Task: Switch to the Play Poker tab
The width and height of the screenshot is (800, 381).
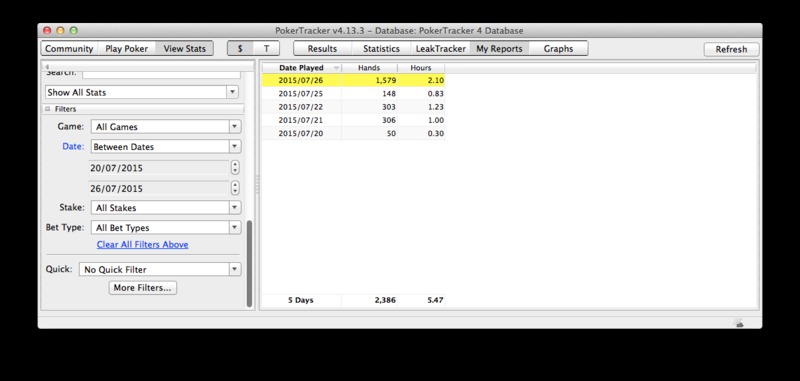Action: pyautogui.click(x=126, y=48)
